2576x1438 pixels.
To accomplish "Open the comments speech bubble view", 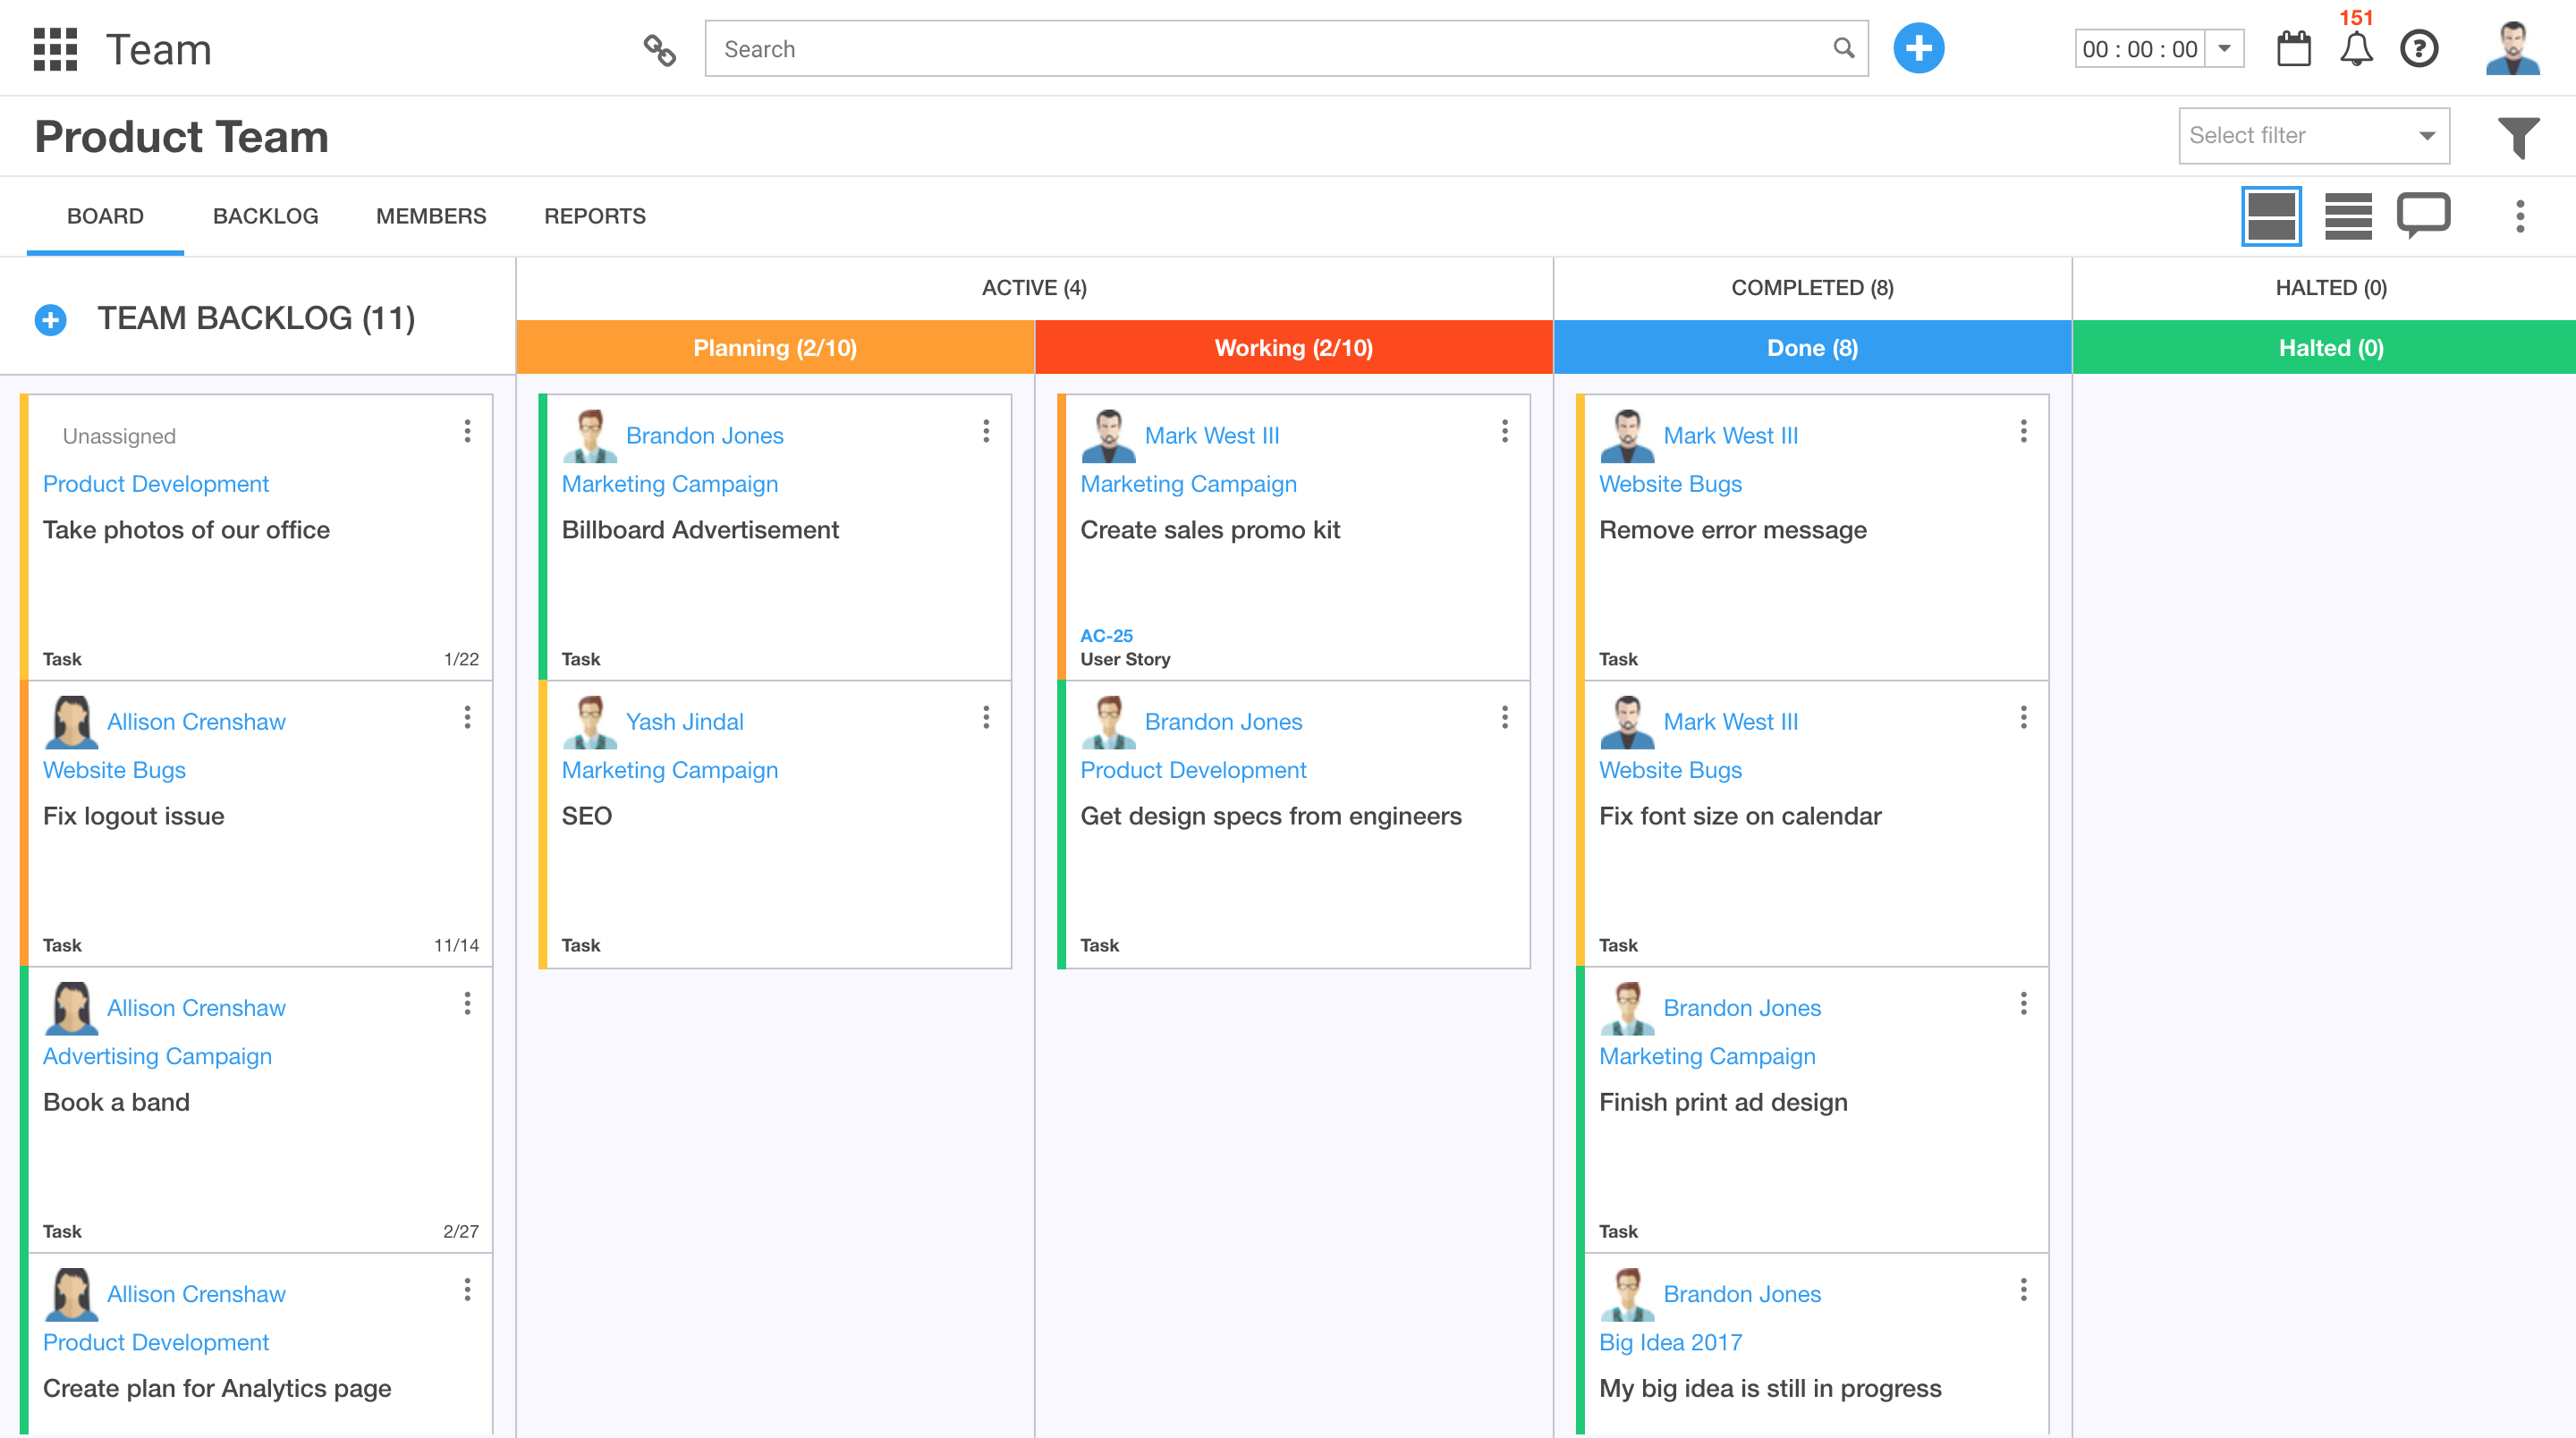I will point(2423,215).
